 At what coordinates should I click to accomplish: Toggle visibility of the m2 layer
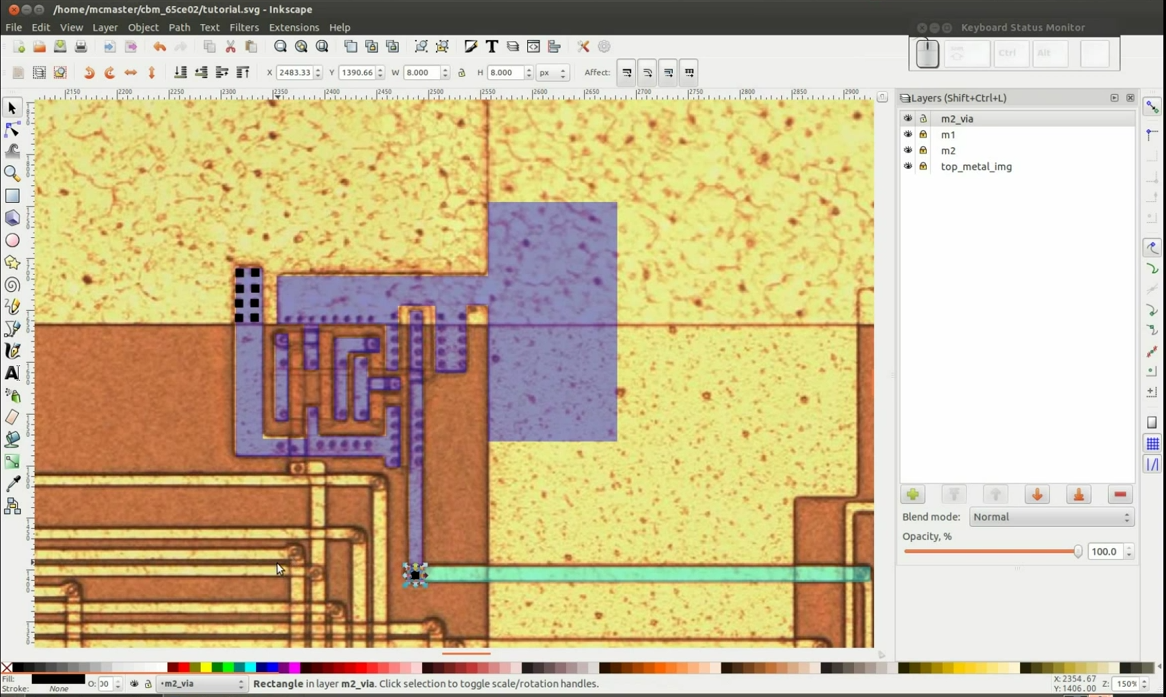[908, 151]
